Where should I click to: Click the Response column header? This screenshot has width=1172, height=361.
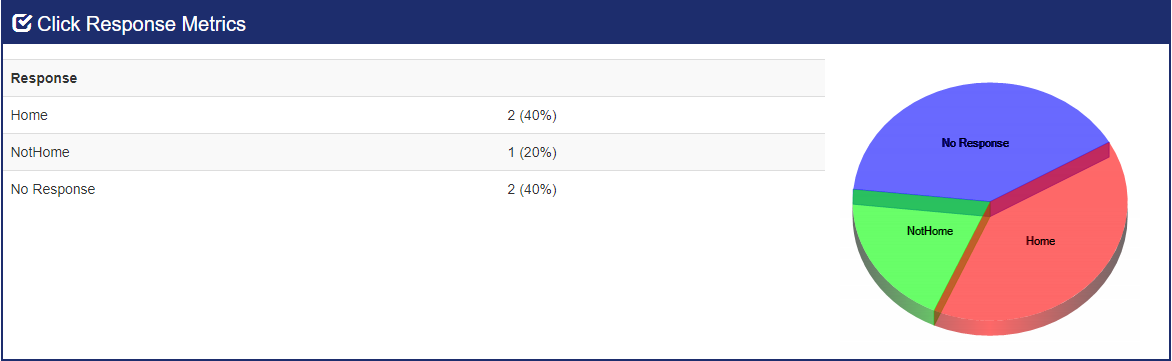pos(44,78)
